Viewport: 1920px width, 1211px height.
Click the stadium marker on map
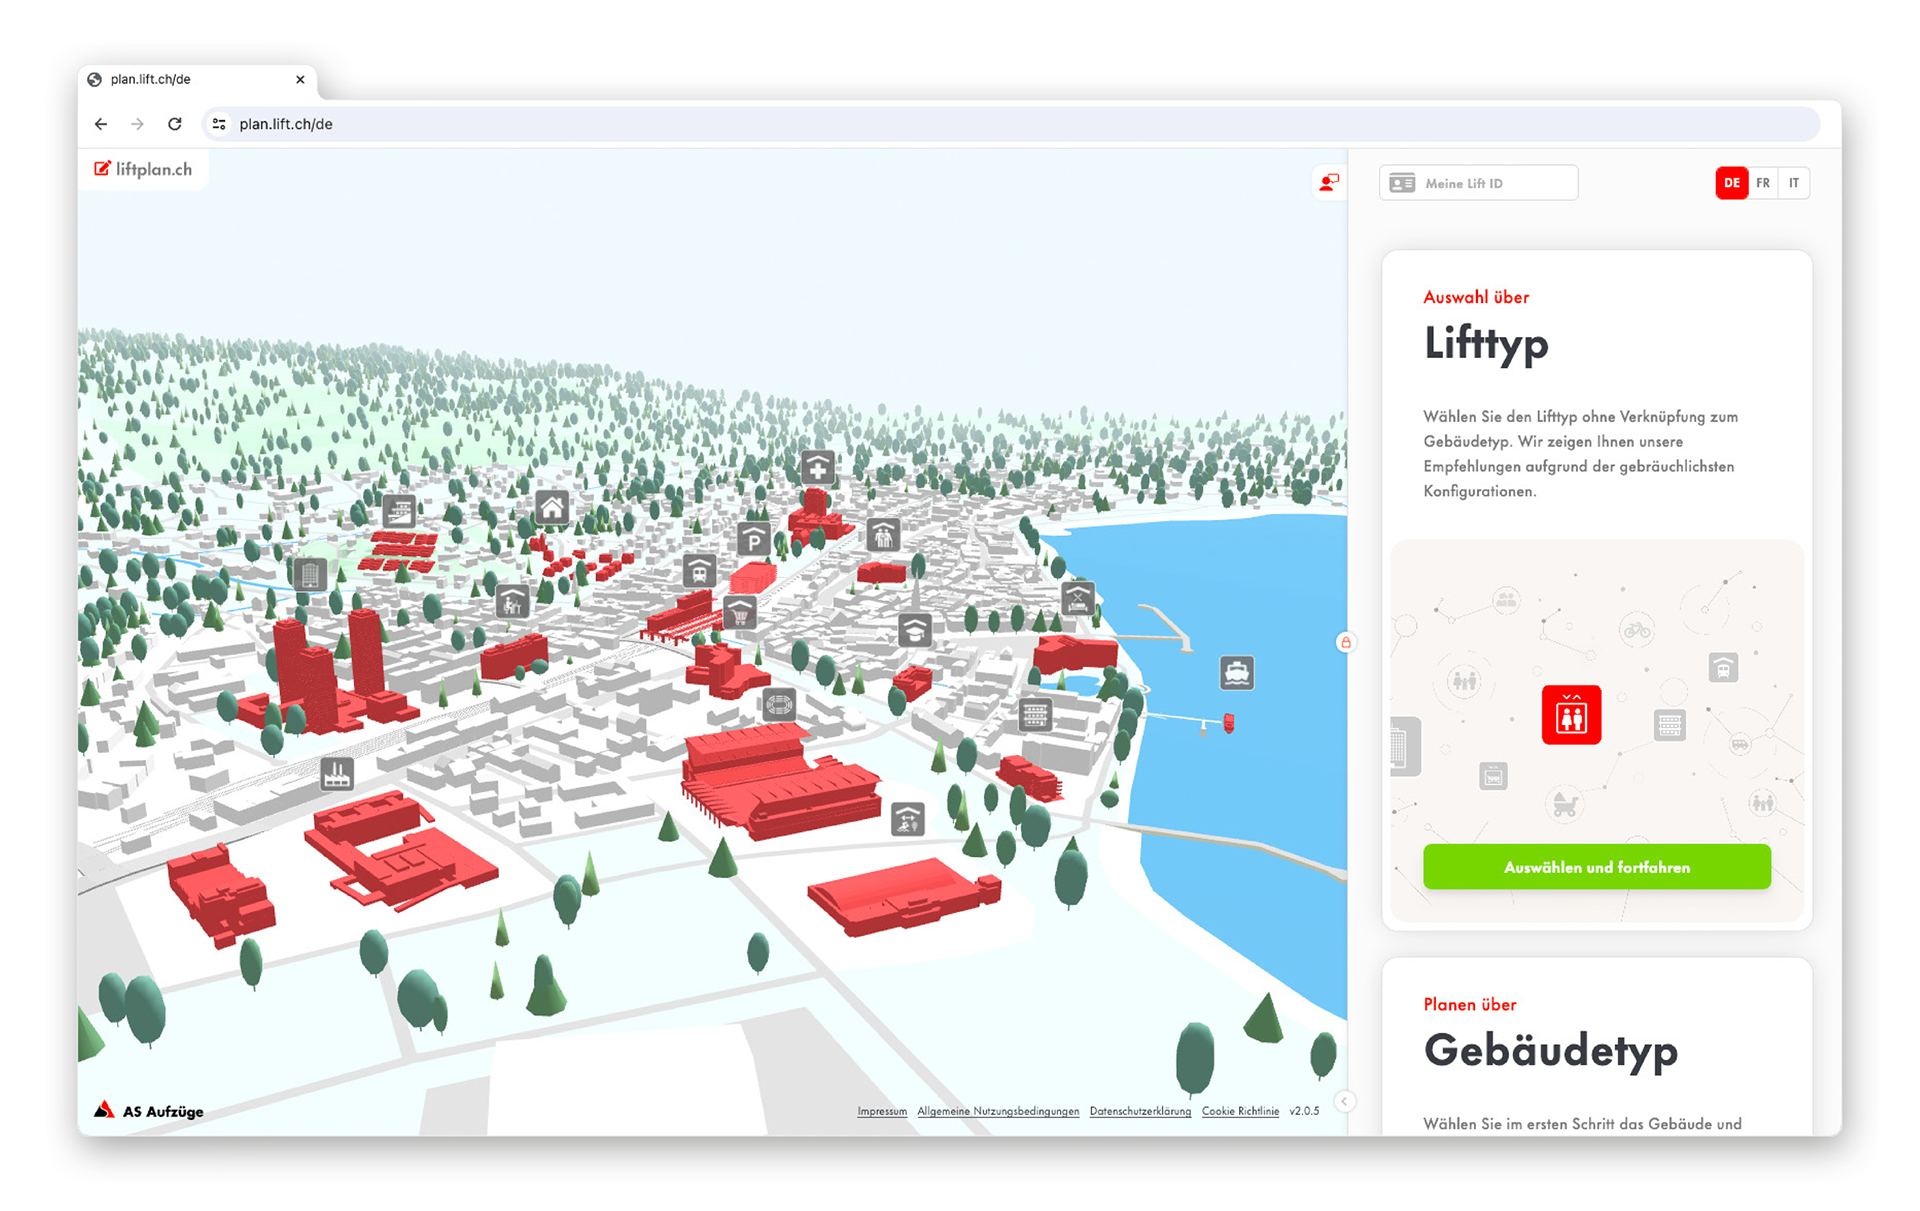point(779,705)
